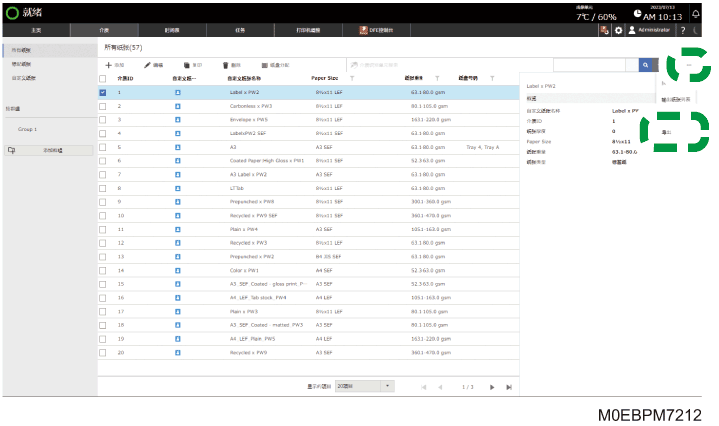The image size is (719, 426).
Task: Click the blue custom paper icon in row 5
Action: [x=177, y=147]
